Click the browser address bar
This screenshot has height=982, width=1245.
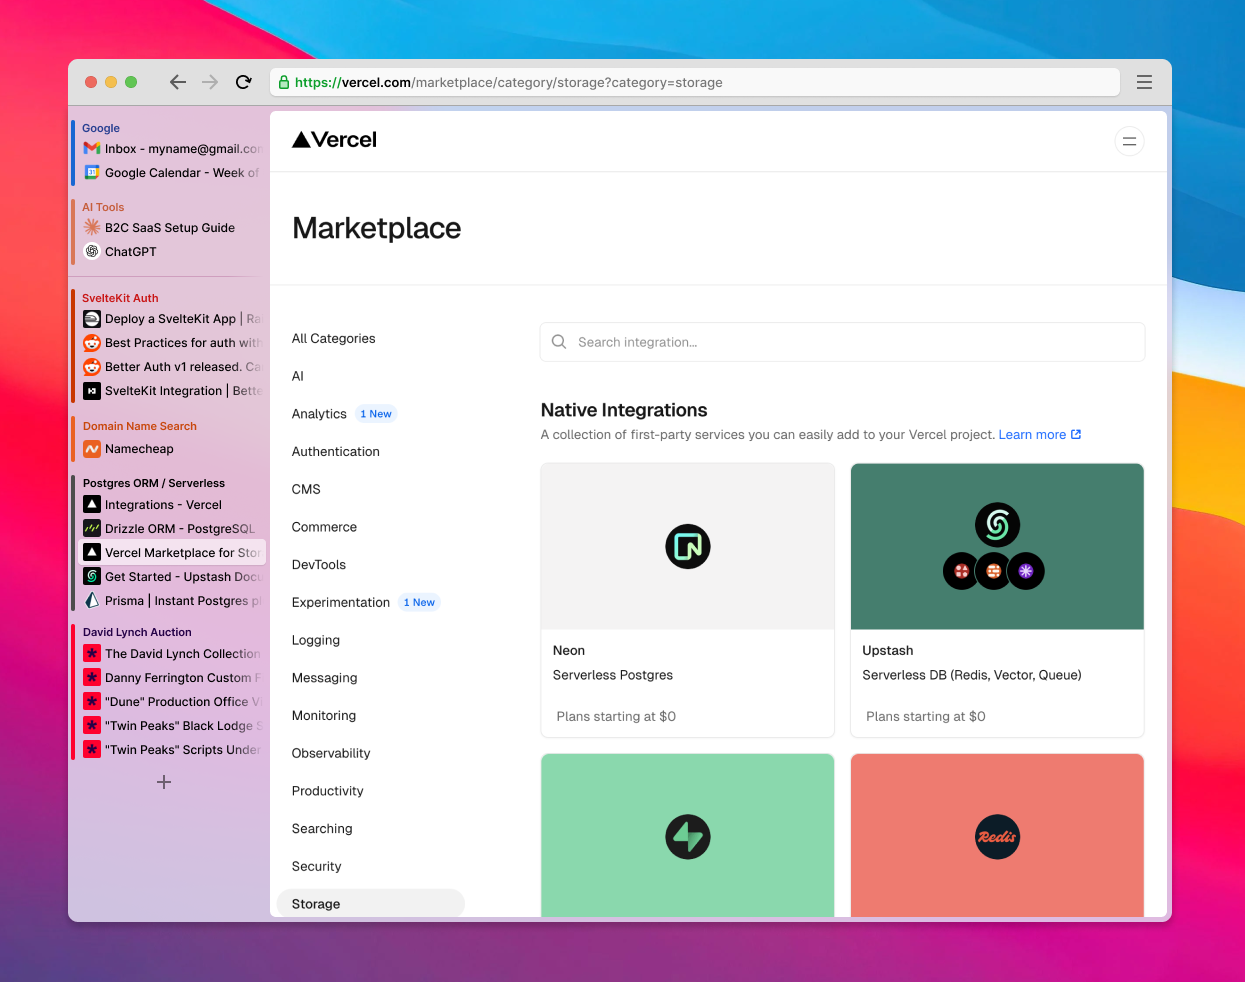coord(695,82)
